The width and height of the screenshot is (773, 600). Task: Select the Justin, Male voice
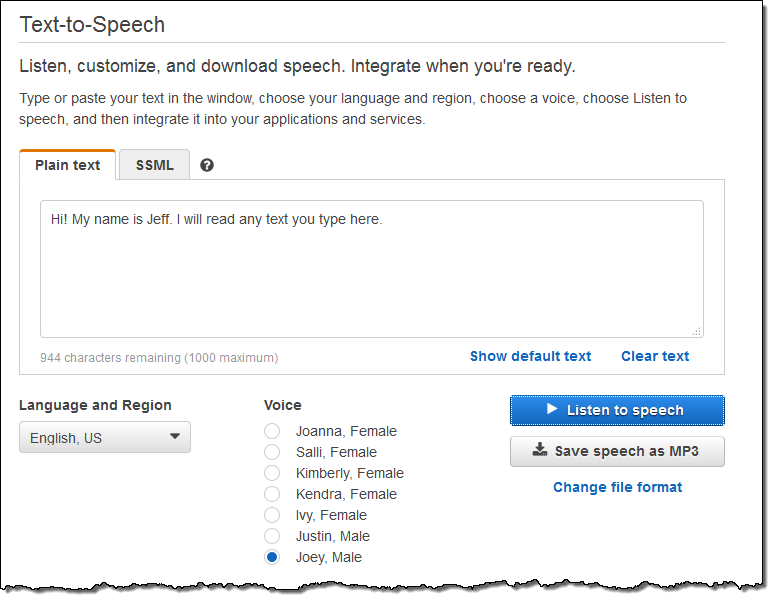coord(272,536)
